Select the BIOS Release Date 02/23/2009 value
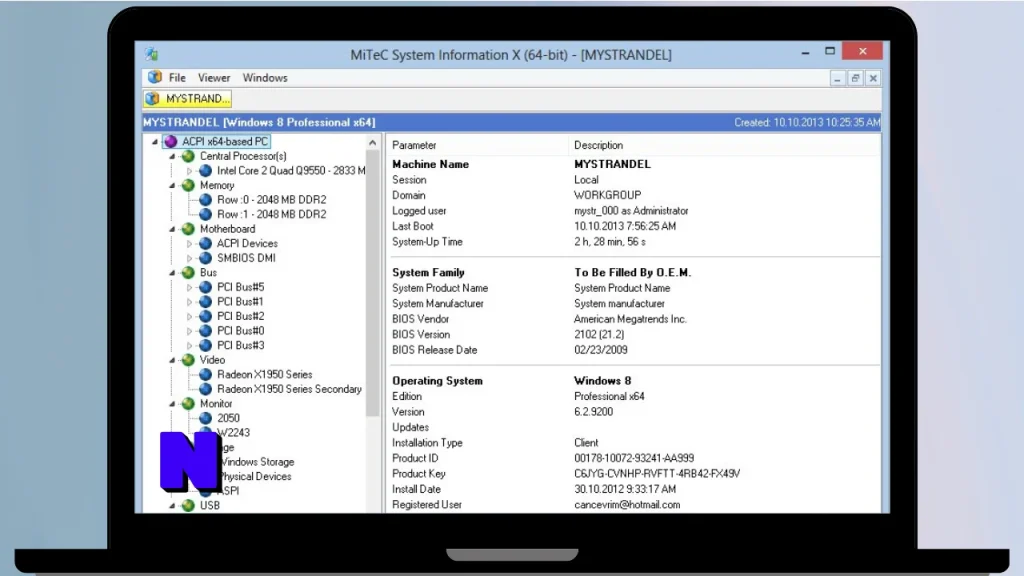 [x=601, y=350]
